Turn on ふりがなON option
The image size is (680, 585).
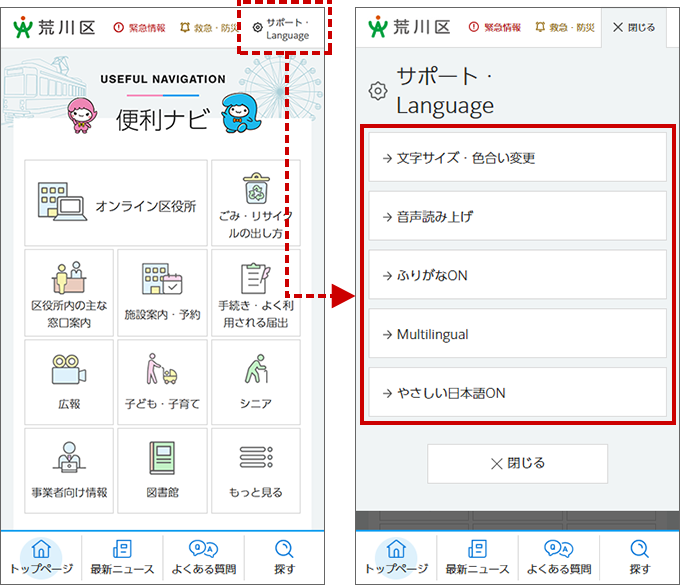517,275
